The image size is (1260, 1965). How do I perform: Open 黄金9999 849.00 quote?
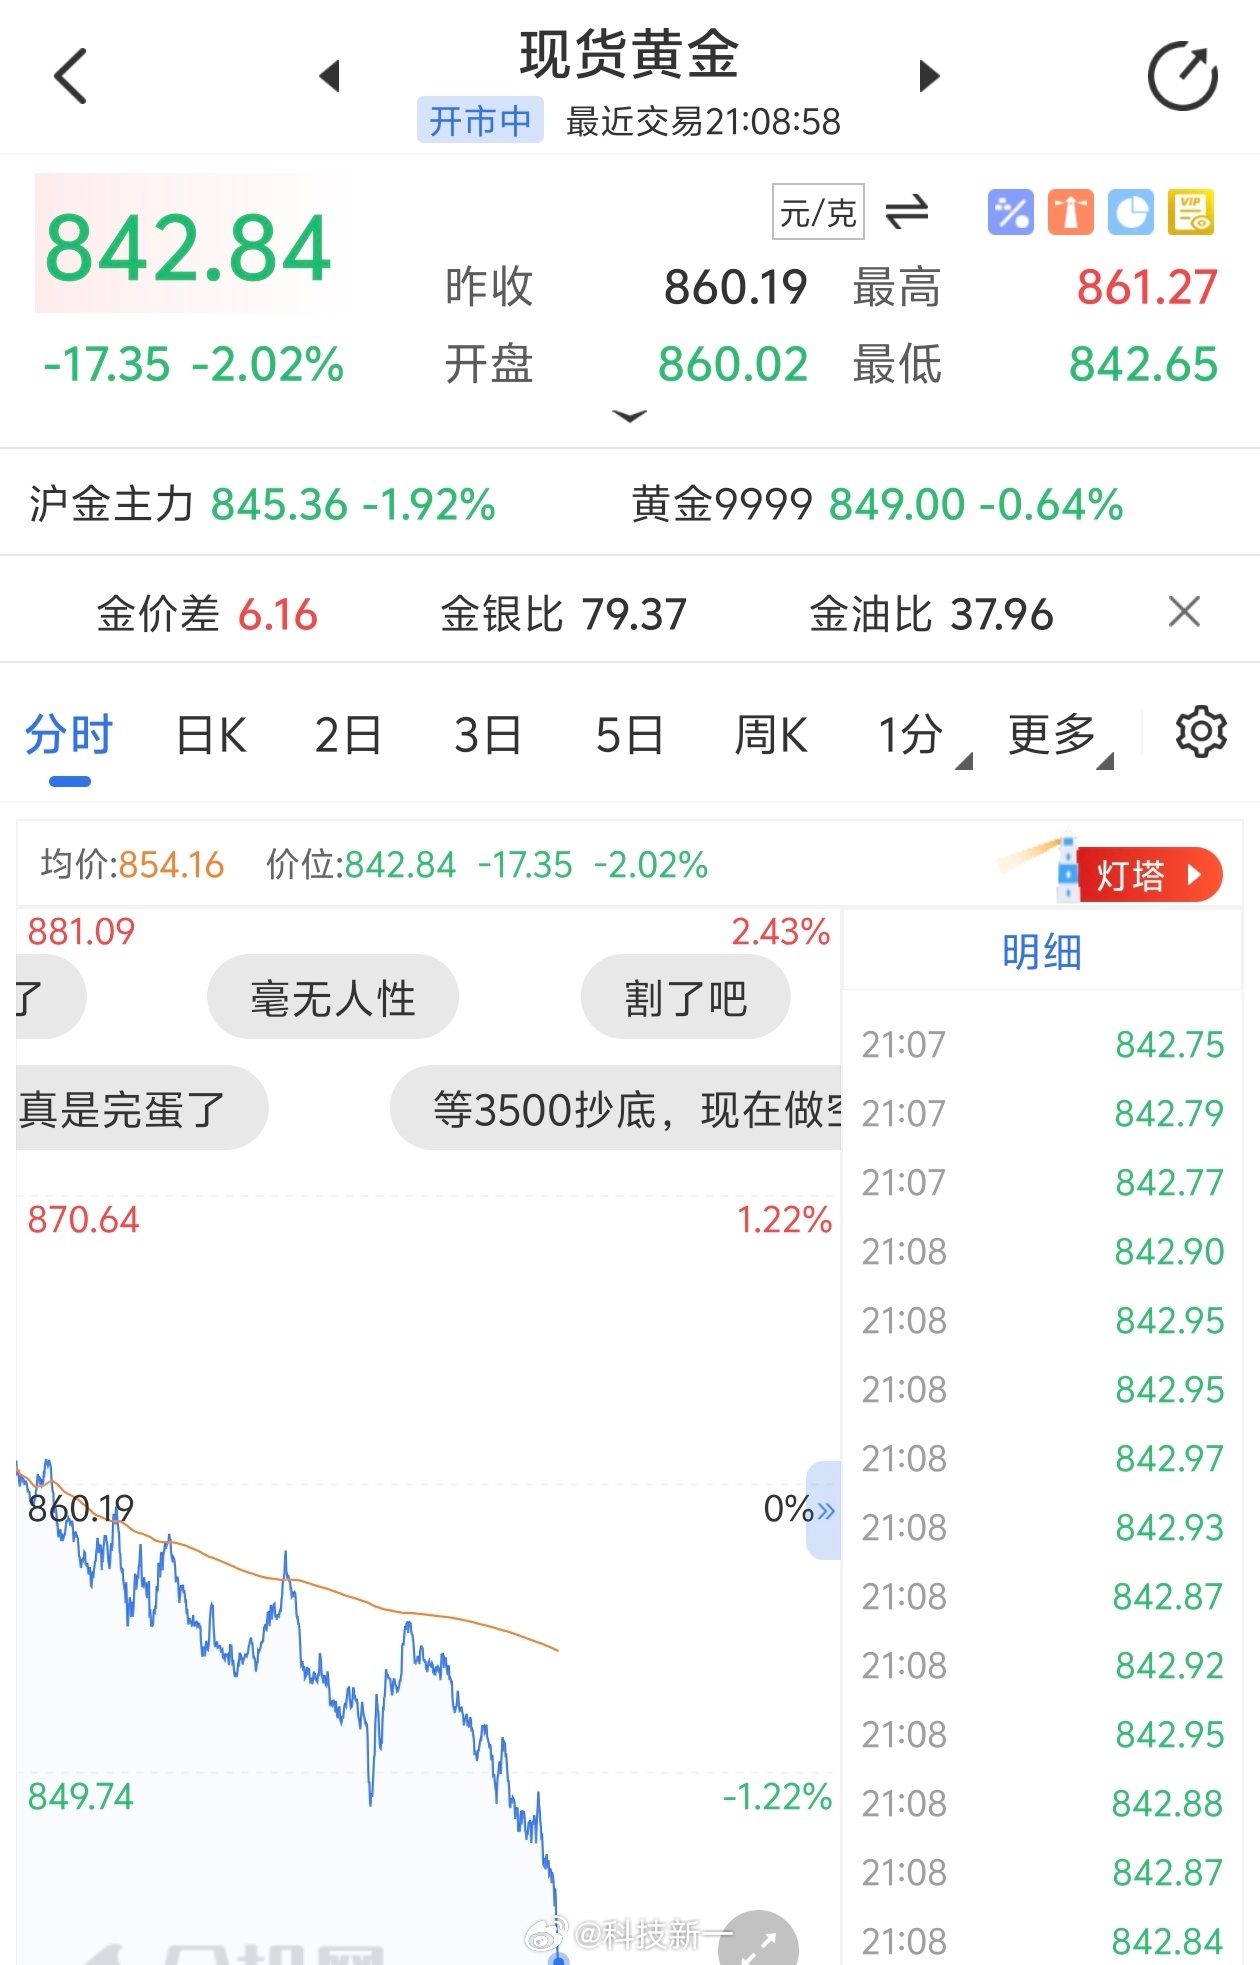877,504
